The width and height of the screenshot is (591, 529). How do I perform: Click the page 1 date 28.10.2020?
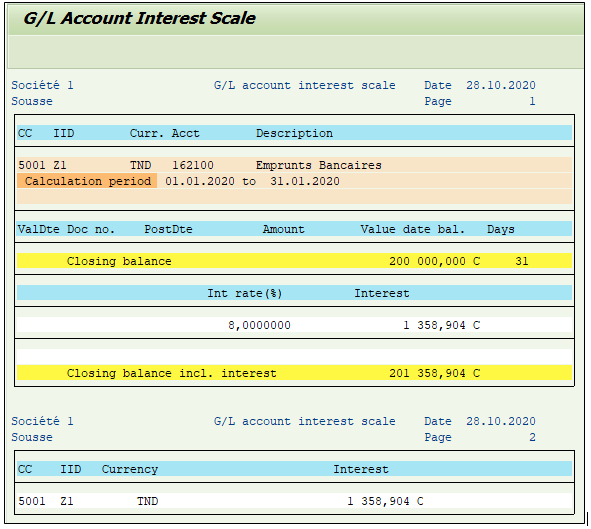(501, 85)
